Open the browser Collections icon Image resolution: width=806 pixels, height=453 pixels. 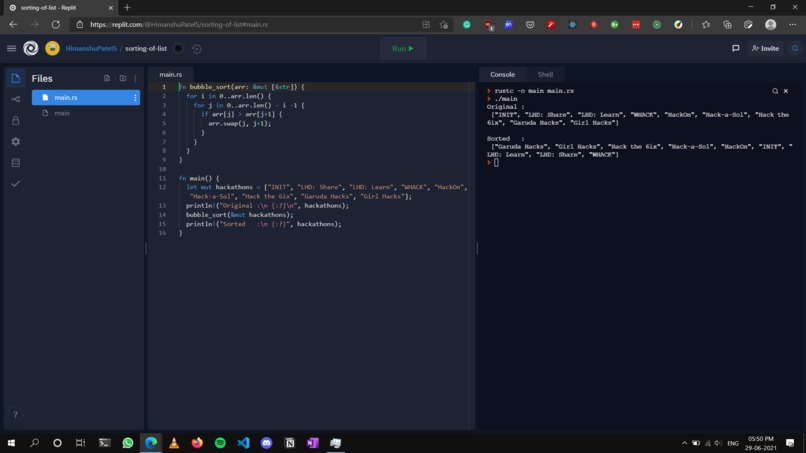(x=727, y=24)
